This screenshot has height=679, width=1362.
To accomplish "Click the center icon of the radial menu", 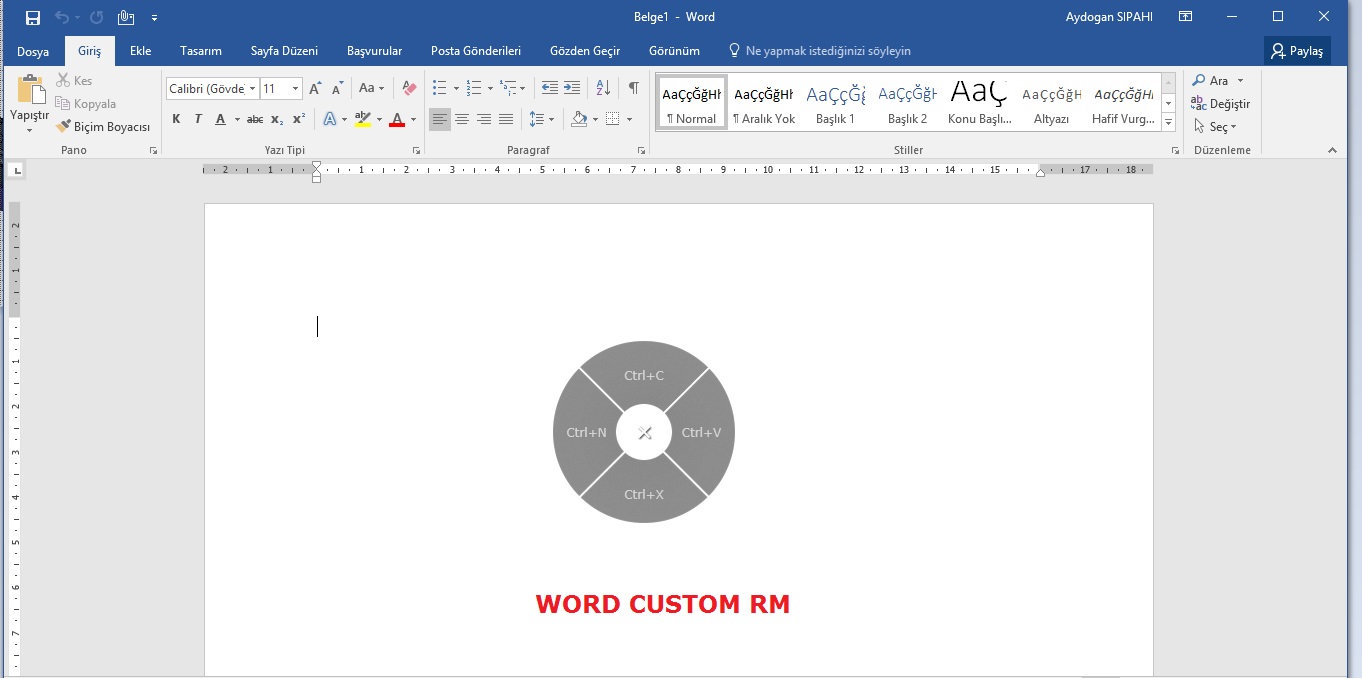I will pos(644,433).
